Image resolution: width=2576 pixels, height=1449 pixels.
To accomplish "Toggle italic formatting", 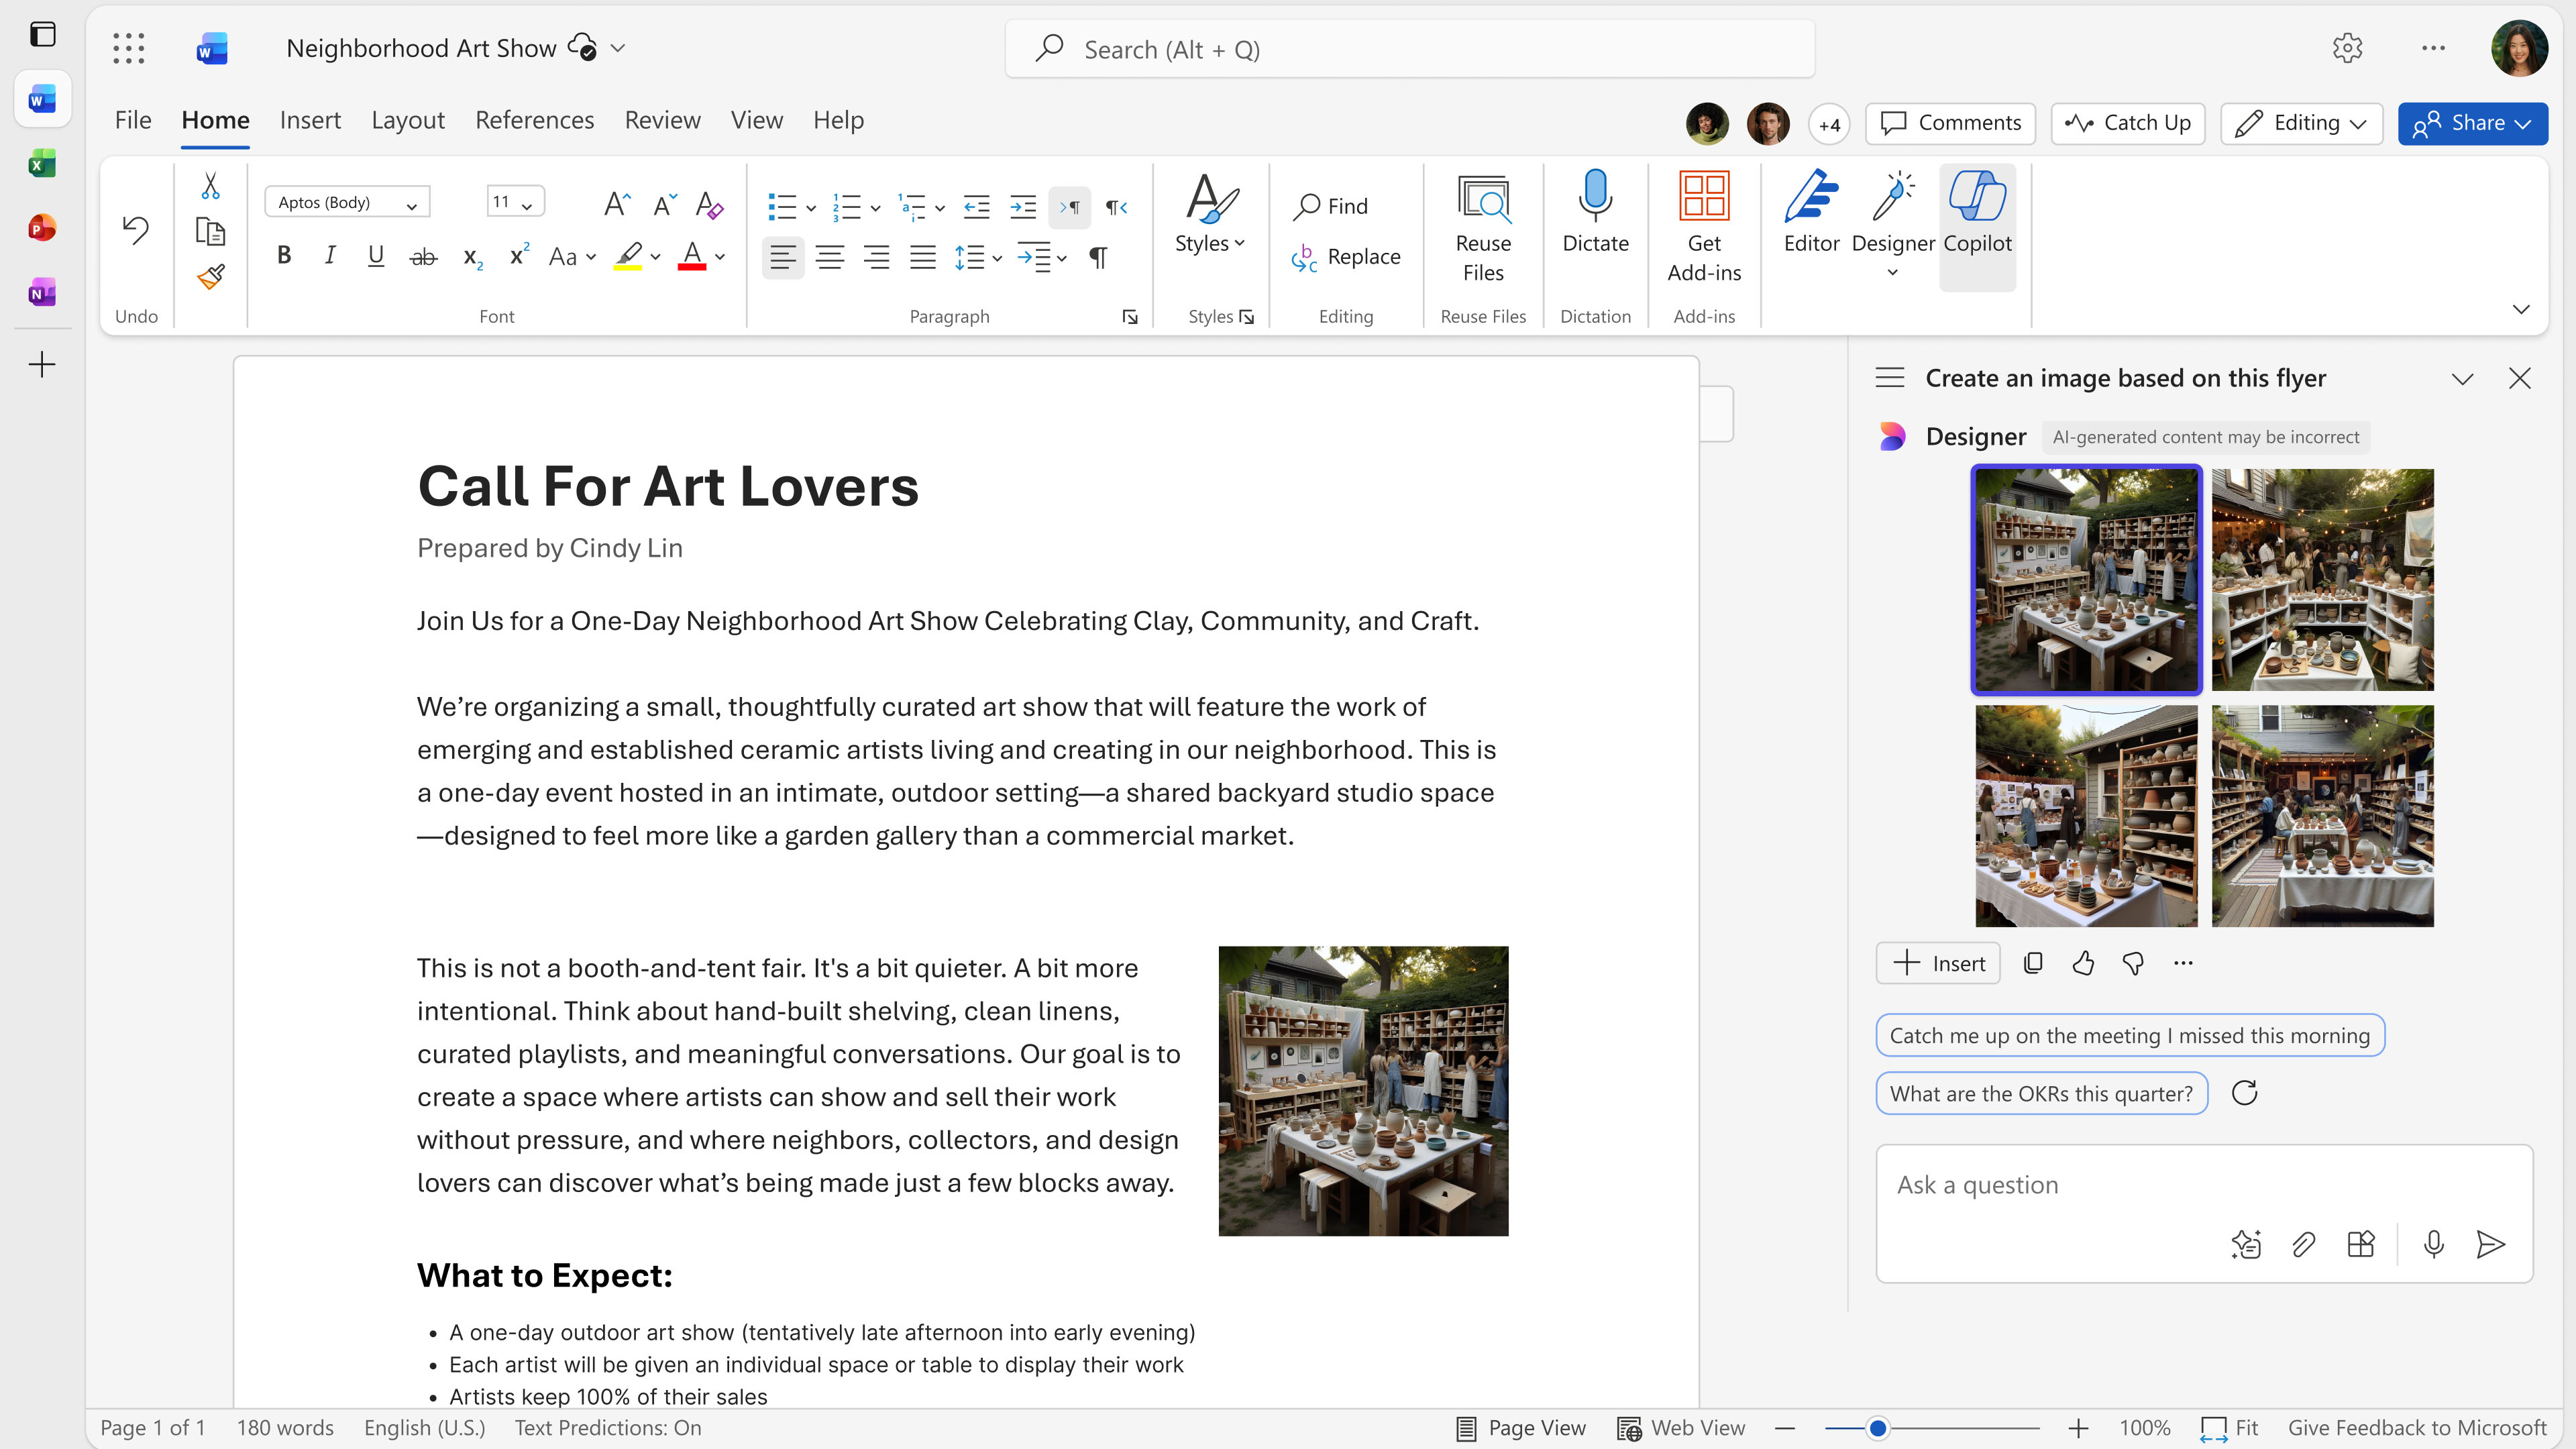I will point(329,256).
